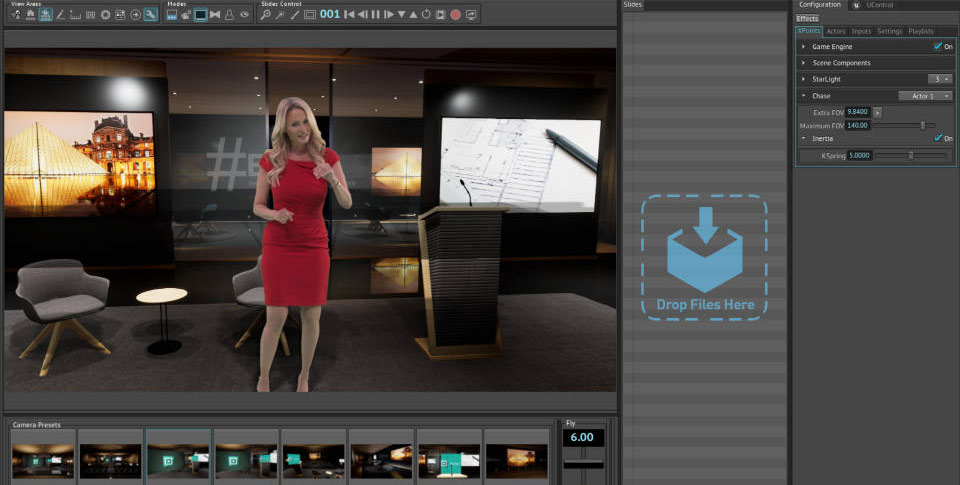Click the red record button
The width and height of the screenshot is (960, 485).
456,15
